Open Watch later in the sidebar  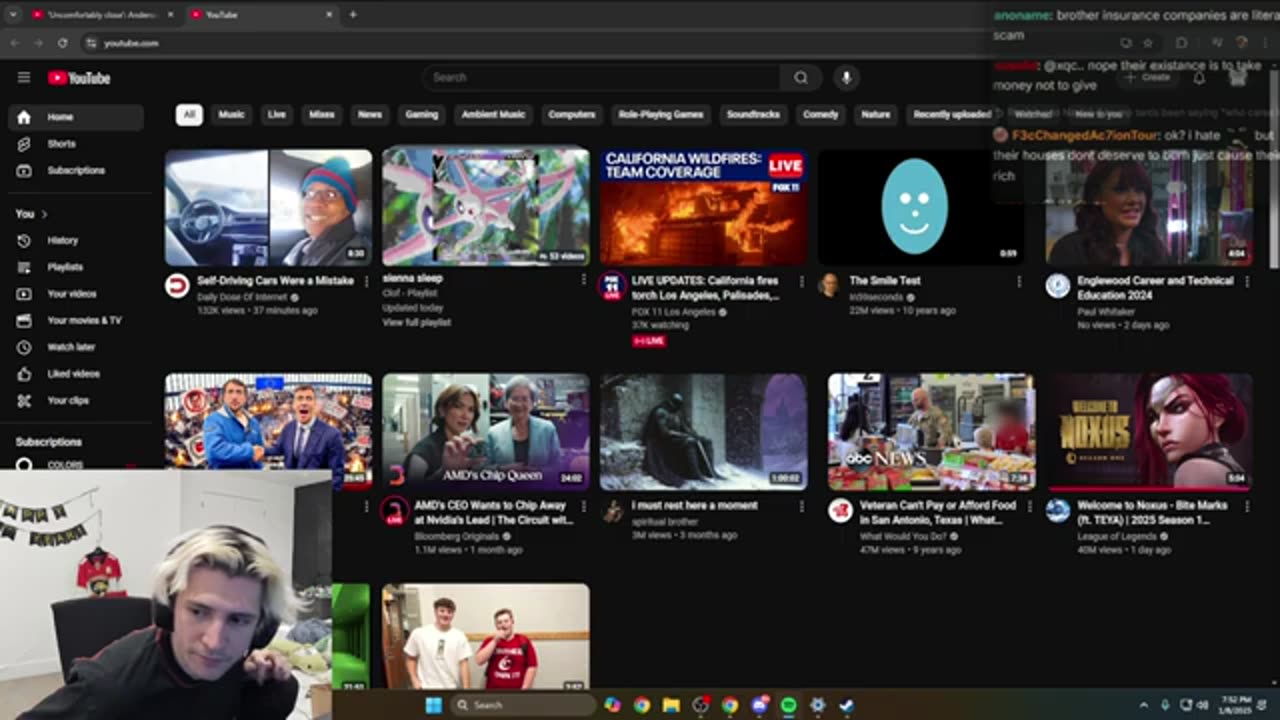[x=76, y=347]
